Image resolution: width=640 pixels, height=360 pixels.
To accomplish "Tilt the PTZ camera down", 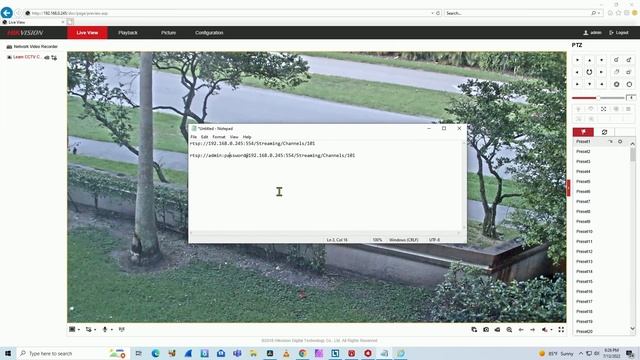I will tap(589, 84).
